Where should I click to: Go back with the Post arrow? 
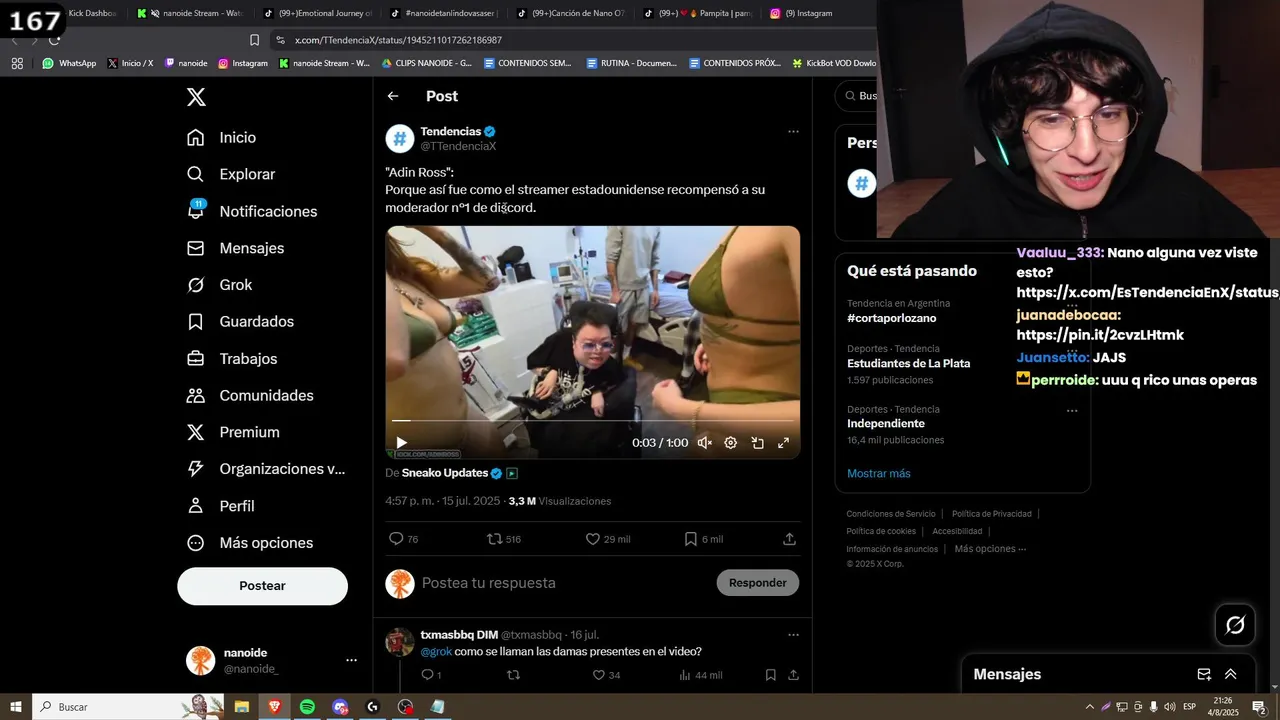coord(393,96)
